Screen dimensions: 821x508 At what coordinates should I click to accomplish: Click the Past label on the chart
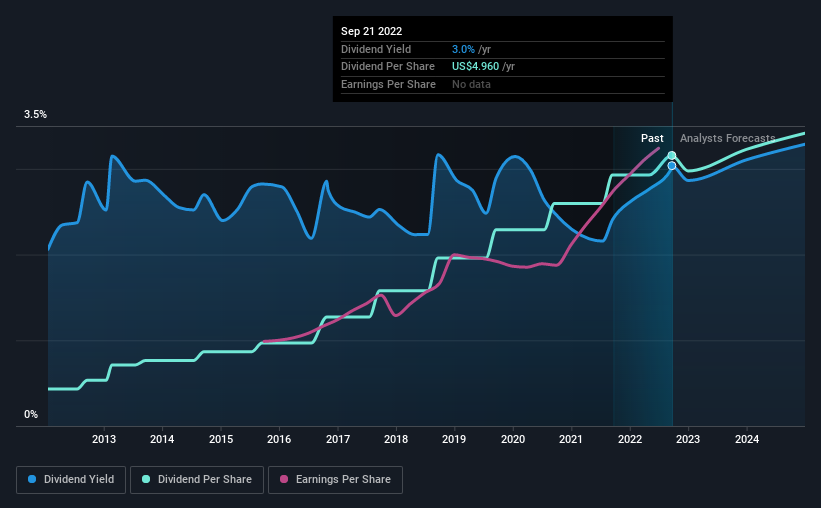(x=652, y=138)
